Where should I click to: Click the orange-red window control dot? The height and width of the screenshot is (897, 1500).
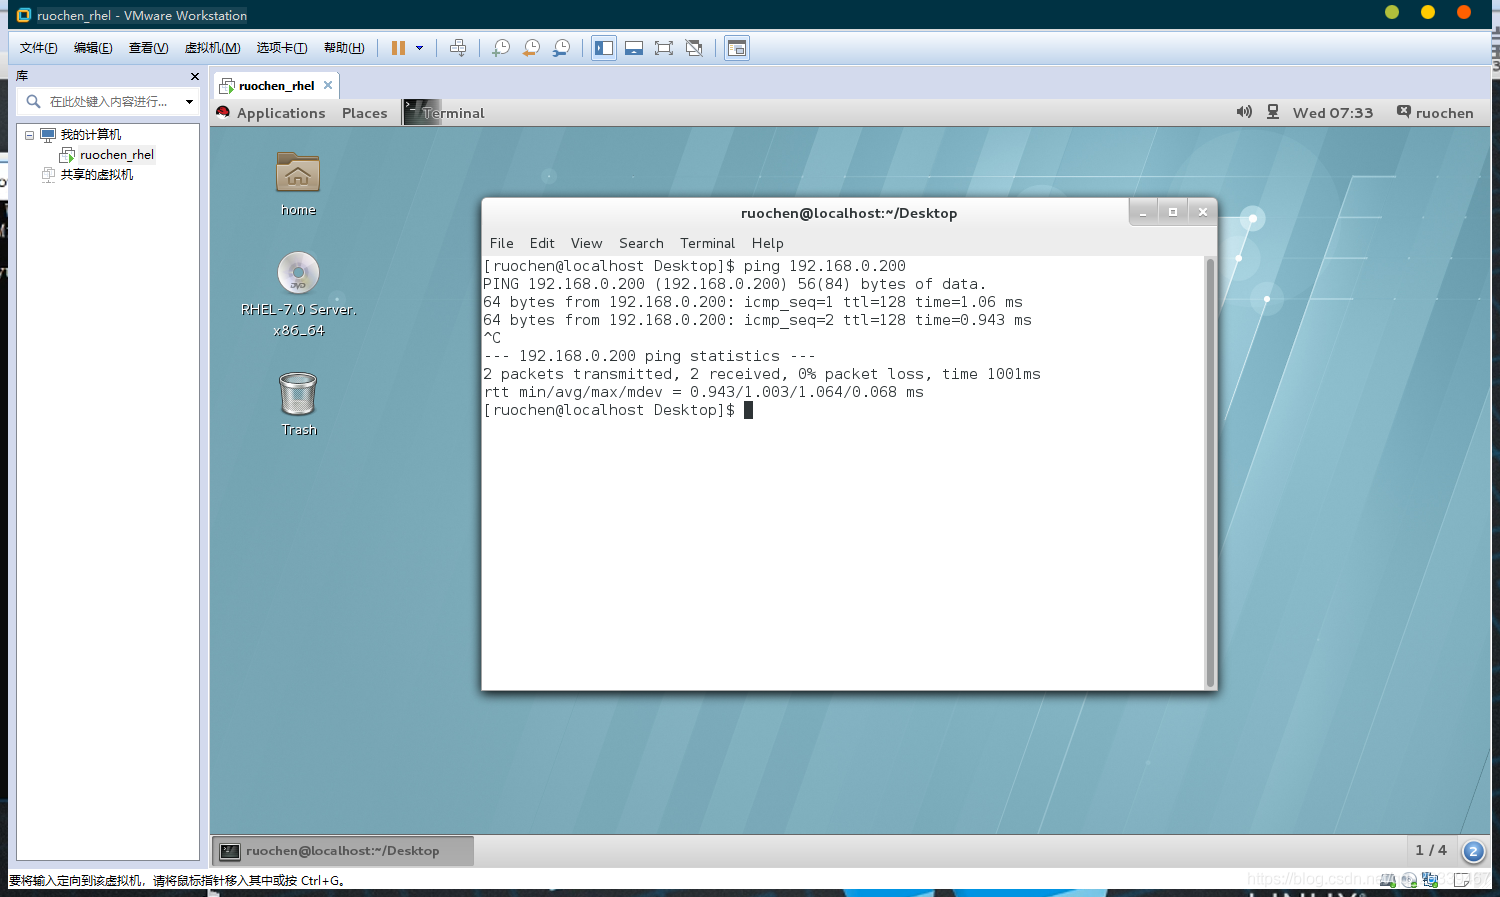[x=1464, y=12]
